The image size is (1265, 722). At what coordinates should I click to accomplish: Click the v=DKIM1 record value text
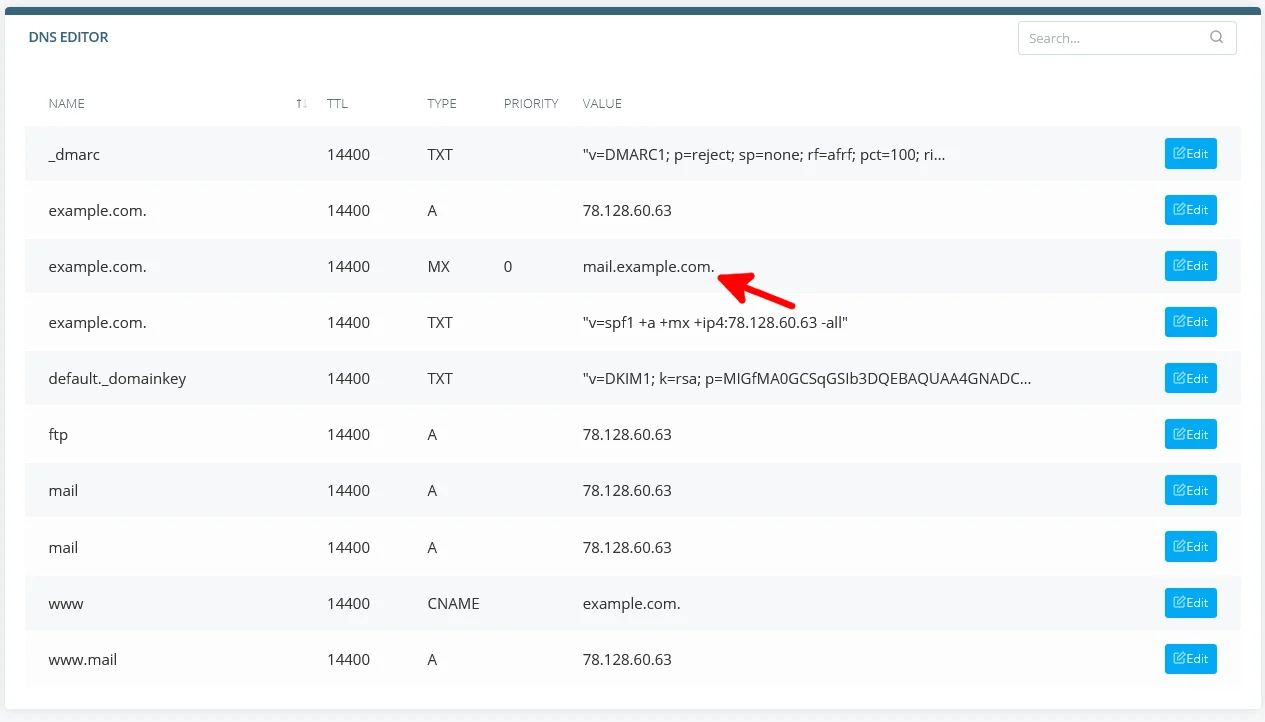806,379
